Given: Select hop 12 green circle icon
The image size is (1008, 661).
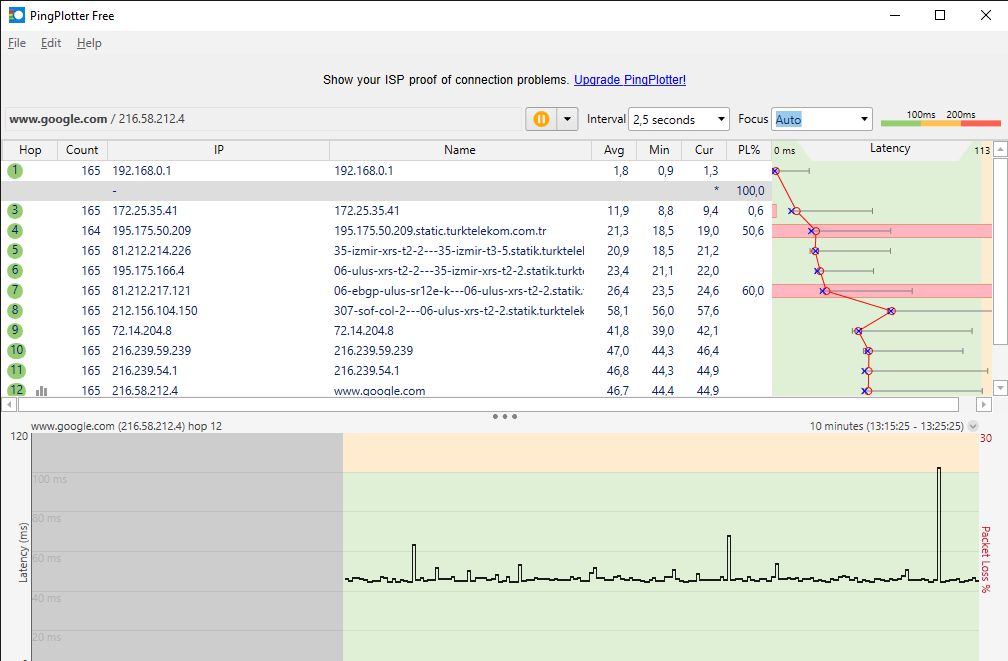Looking at the screenshot, I should click(x=16, y=390).
